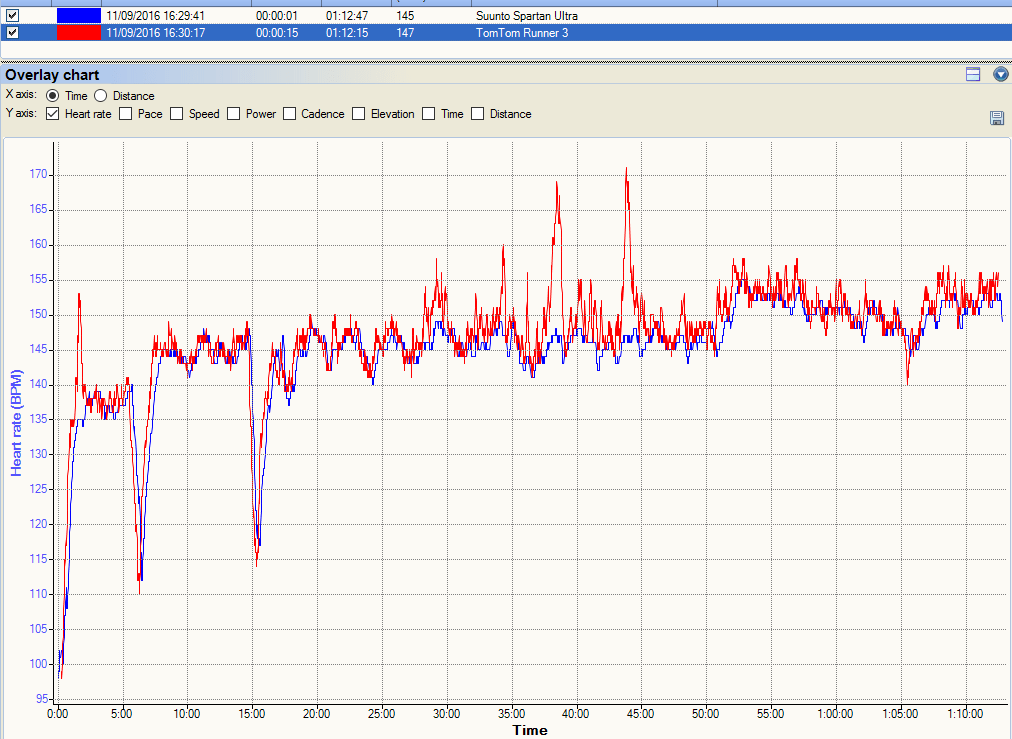Click the blue color swatch for Suunto
The width and height of the screenshot is (1012, 739).
point(79,16)
